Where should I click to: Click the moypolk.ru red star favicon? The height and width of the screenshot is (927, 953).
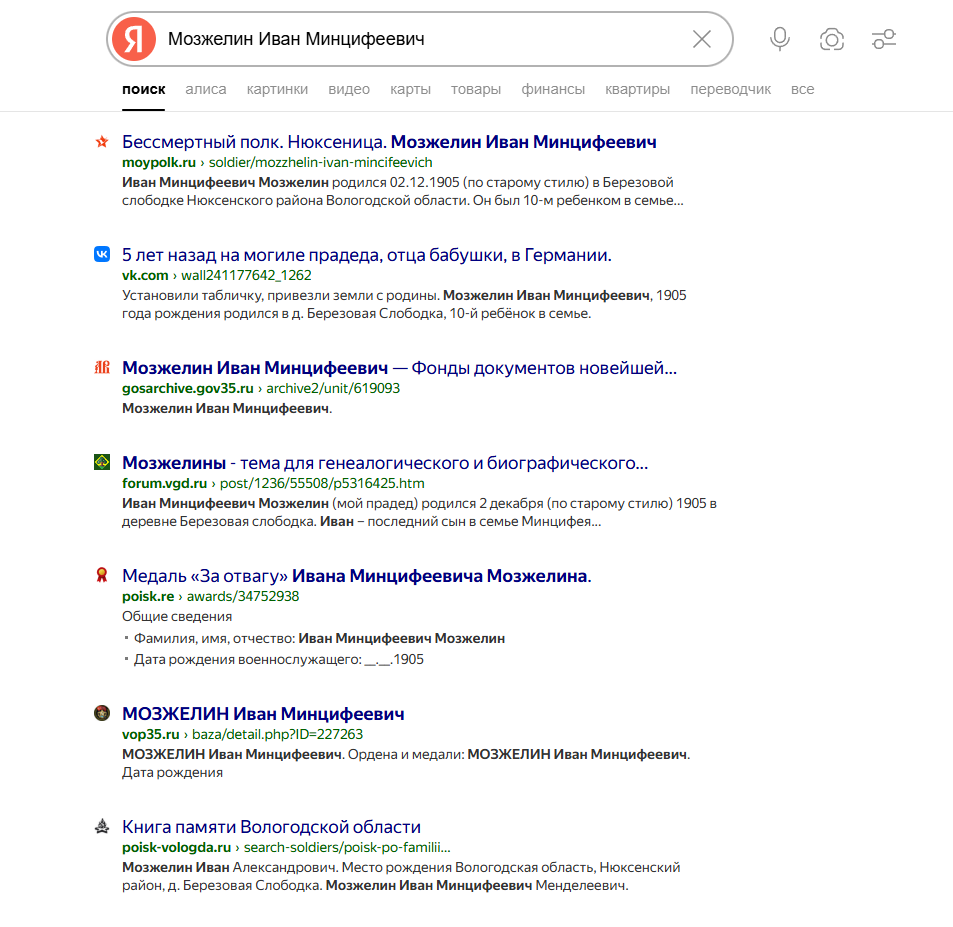(102, 142)
